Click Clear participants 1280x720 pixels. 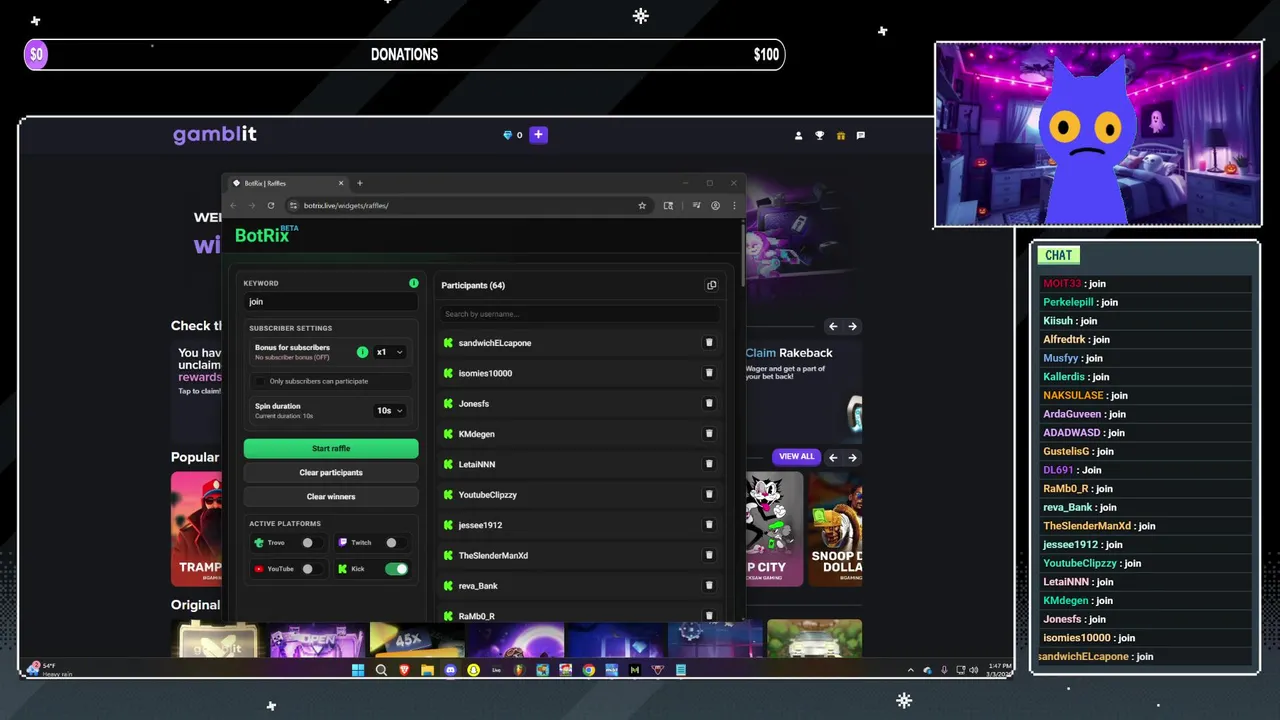point(331,472)
